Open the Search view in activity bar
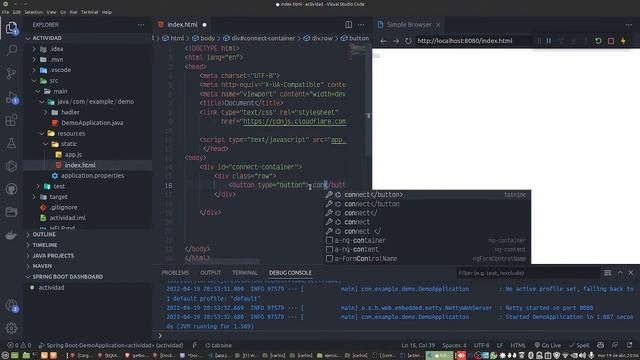 [11, 51]
